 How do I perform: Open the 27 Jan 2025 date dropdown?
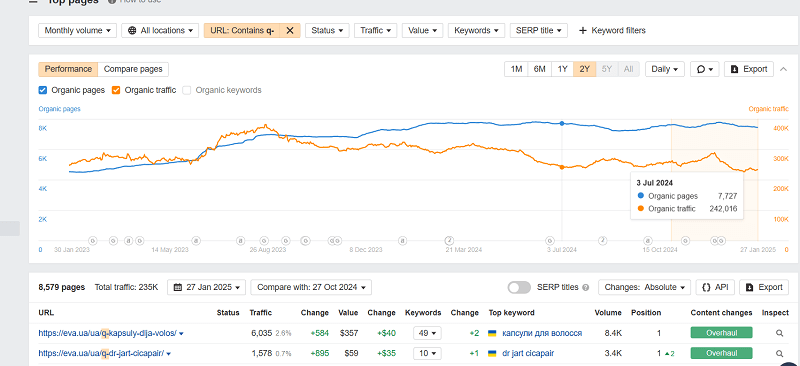pos(207,287)
